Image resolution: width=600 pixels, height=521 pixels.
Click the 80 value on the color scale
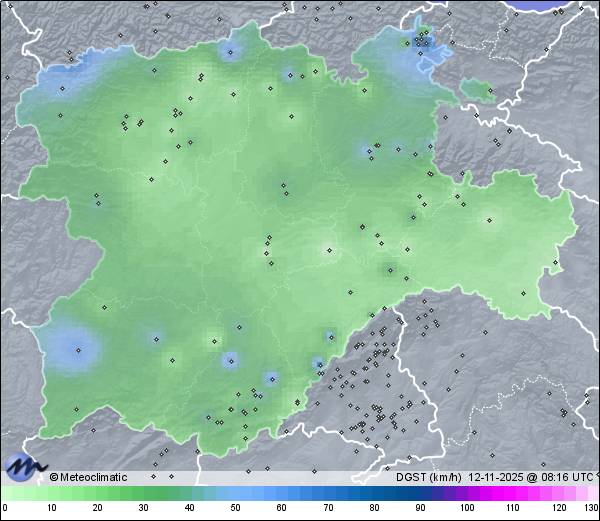pos(374,508)
